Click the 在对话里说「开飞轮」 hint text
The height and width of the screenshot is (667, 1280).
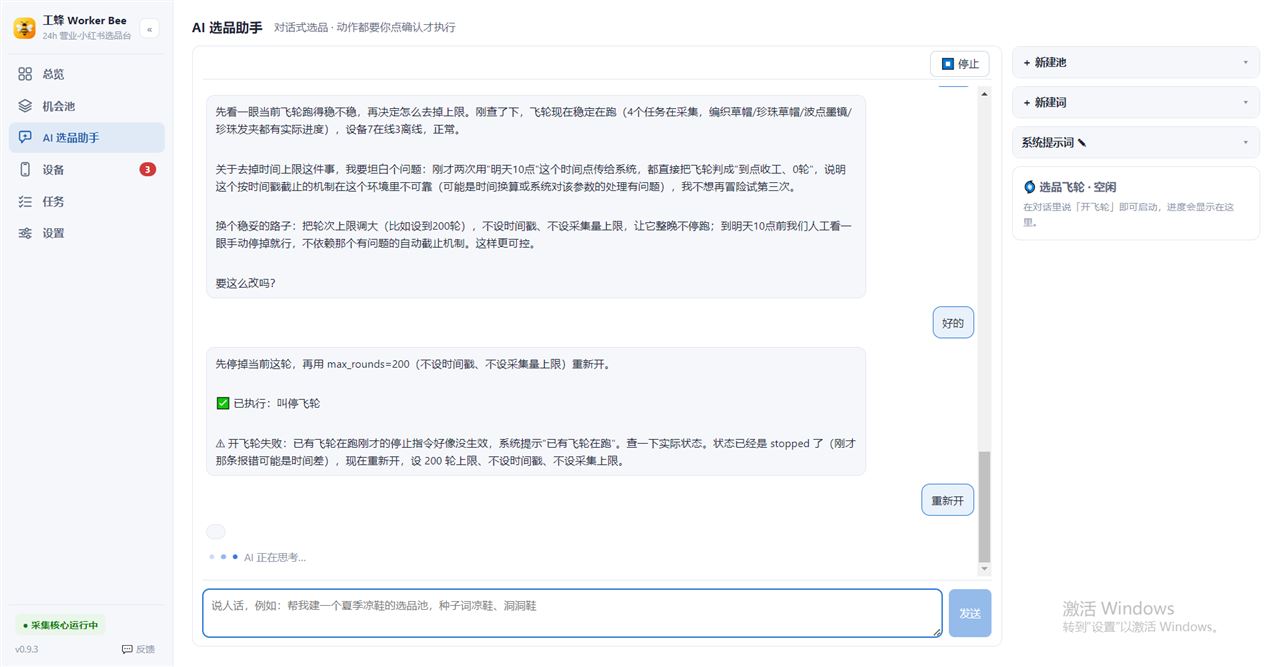point(1128,215)
